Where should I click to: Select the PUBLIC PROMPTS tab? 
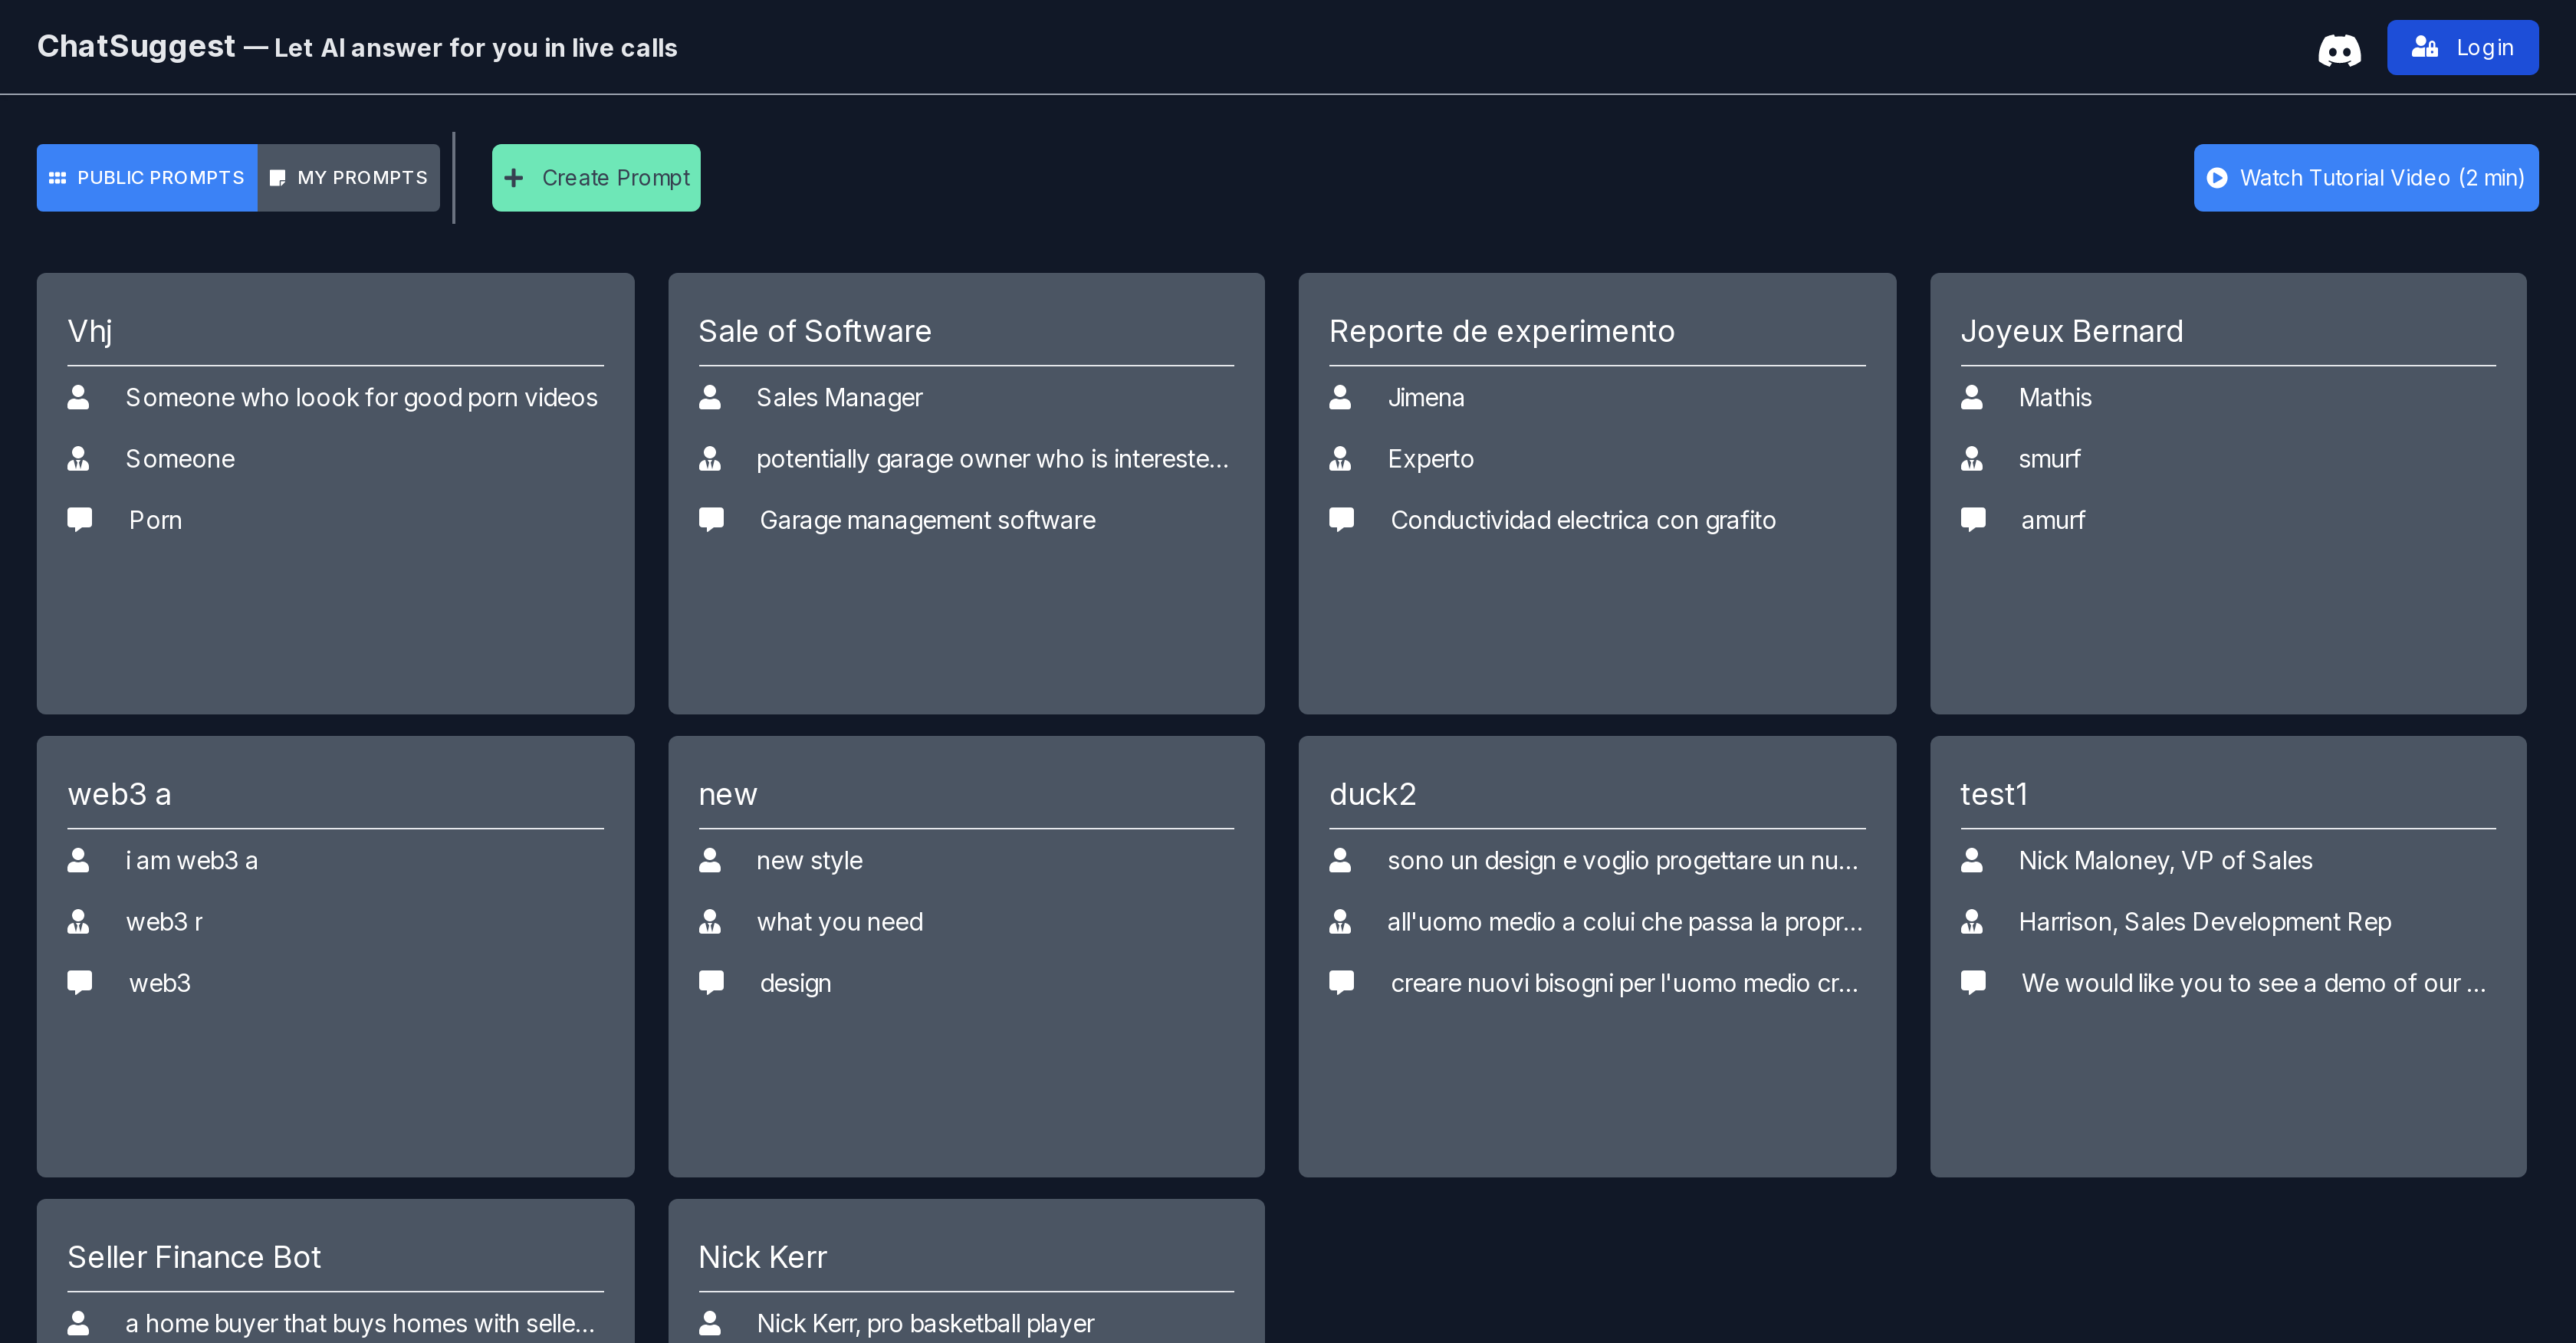[x=146, y=176]
